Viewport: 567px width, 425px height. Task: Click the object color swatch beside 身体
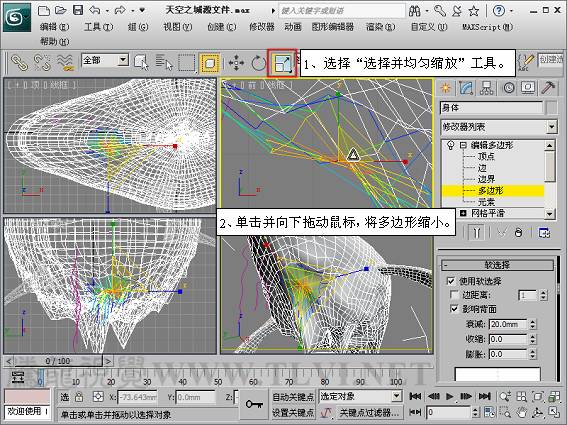click(552, 108)
